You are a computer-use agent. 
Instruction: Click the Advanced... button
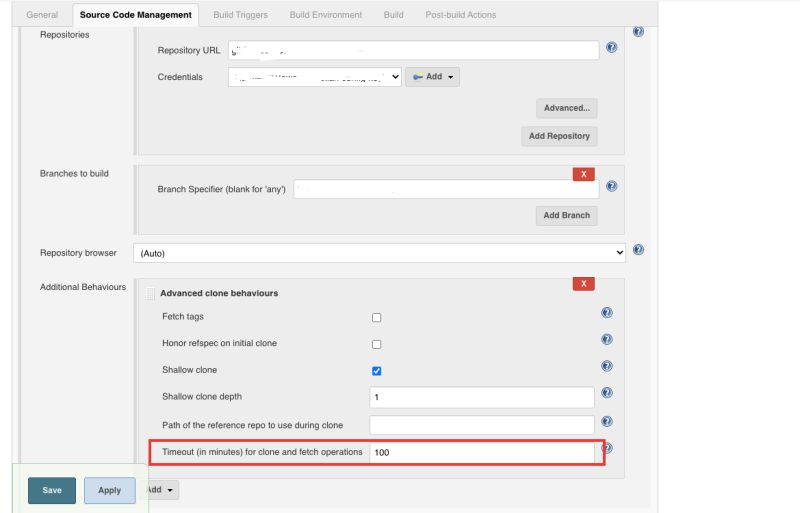coord(566,108)
